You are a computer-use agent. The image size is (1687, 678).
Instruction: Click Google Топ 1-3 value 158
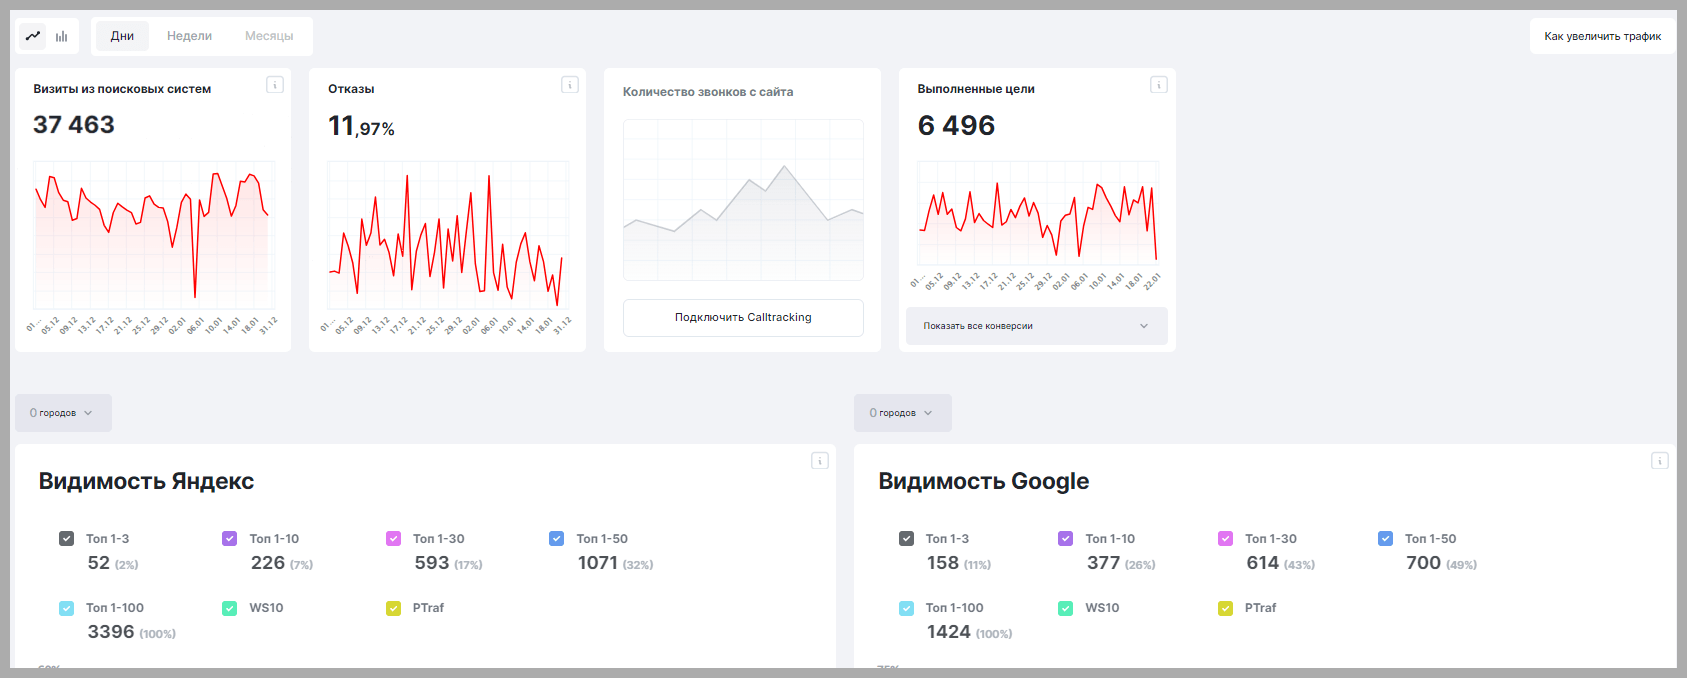tap(943, 563)
